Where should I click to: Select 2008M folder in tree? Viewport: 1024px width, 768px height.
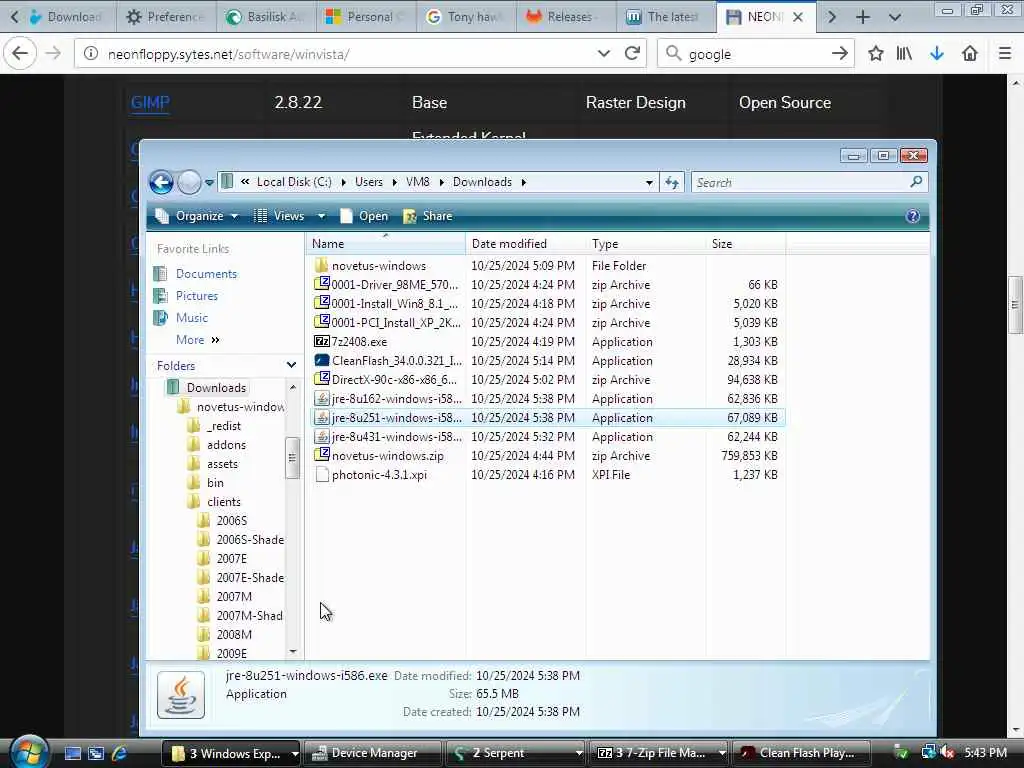(234, 634)
